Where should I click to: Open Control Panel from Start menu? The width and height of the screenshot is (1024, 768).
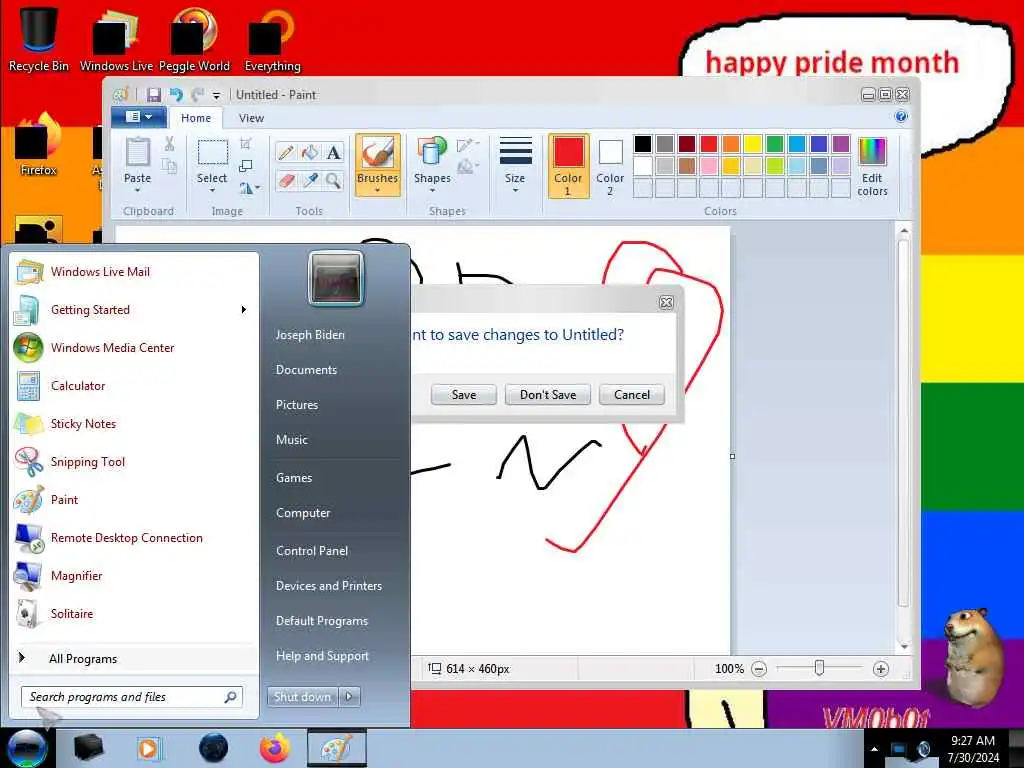pos(312,551)
